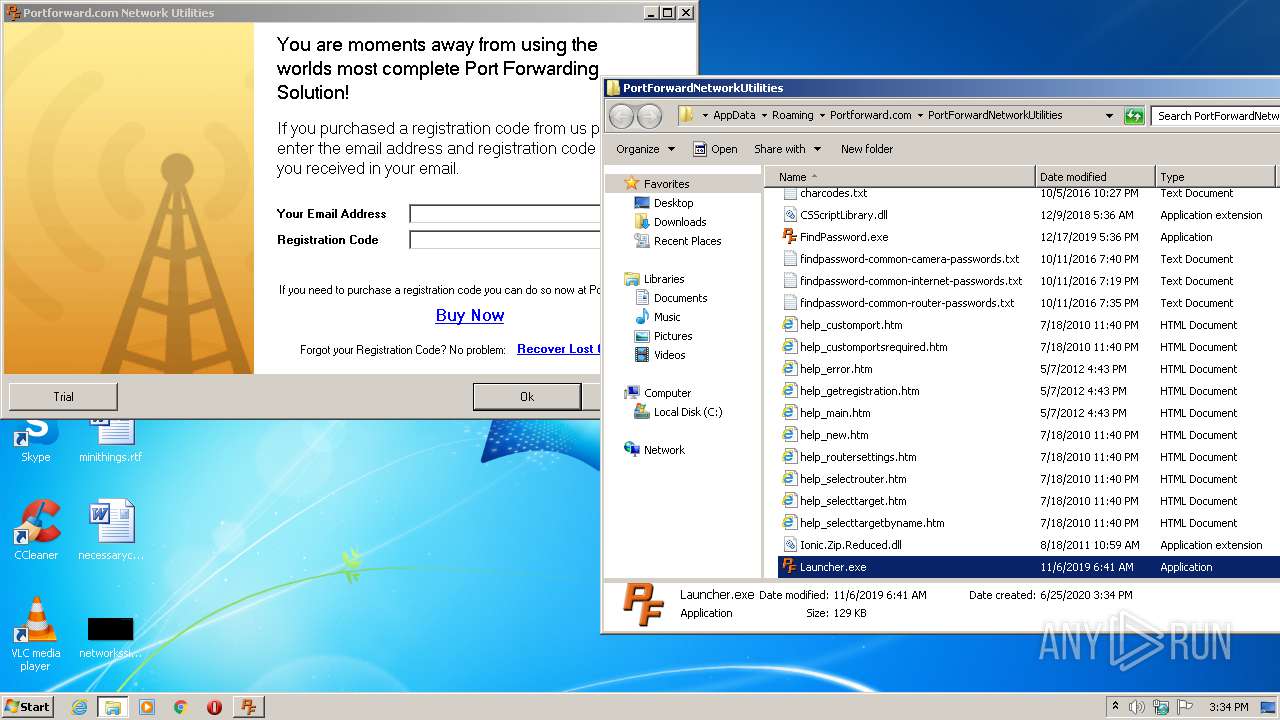Click the Explorer Forward arrow button
Viewport: 1280px width, 720px height.
tap(649, 116)
